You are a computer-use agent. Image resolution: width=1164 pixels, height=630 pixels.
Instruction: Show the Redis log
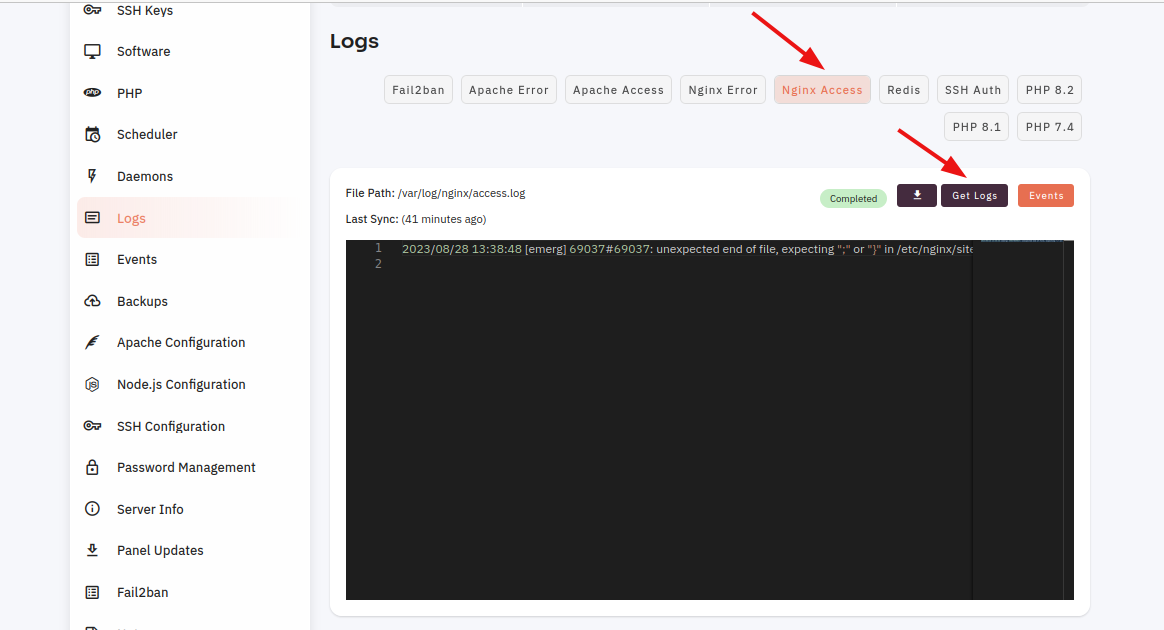(x=903, y=90)
